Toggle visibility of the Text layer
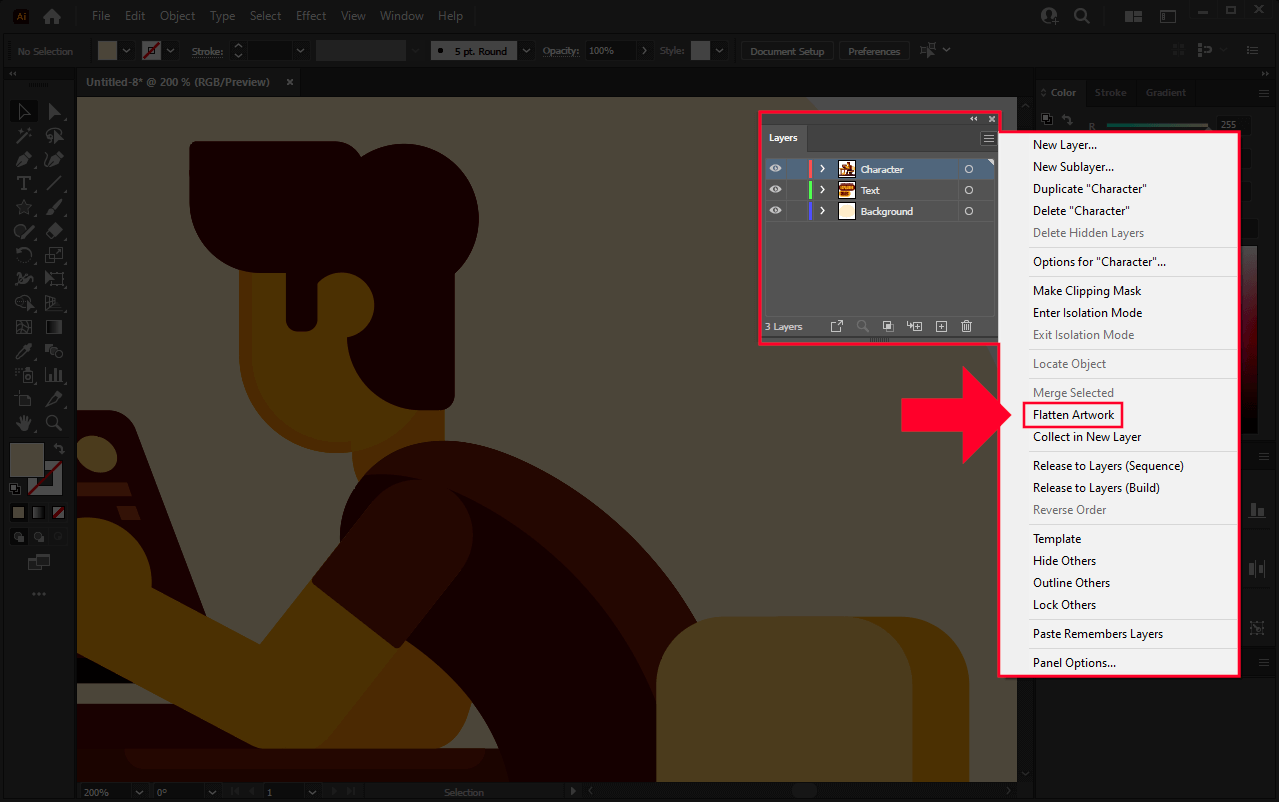 [775, 189]
